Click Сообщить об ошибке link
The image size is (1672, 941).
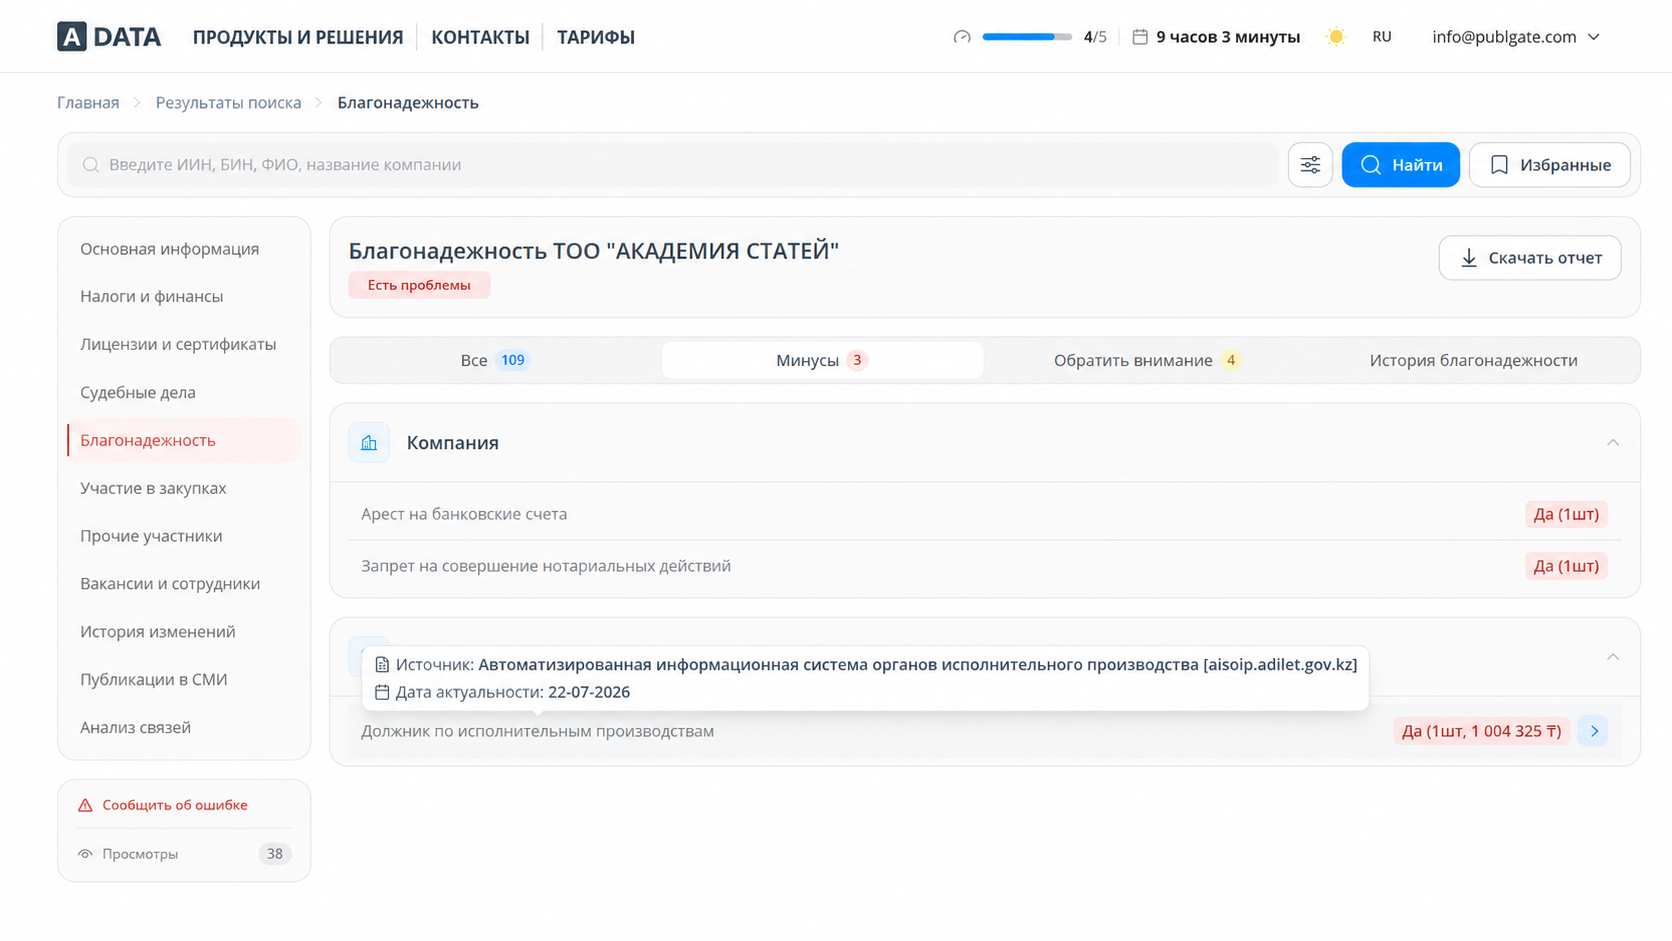coord(175,805)
